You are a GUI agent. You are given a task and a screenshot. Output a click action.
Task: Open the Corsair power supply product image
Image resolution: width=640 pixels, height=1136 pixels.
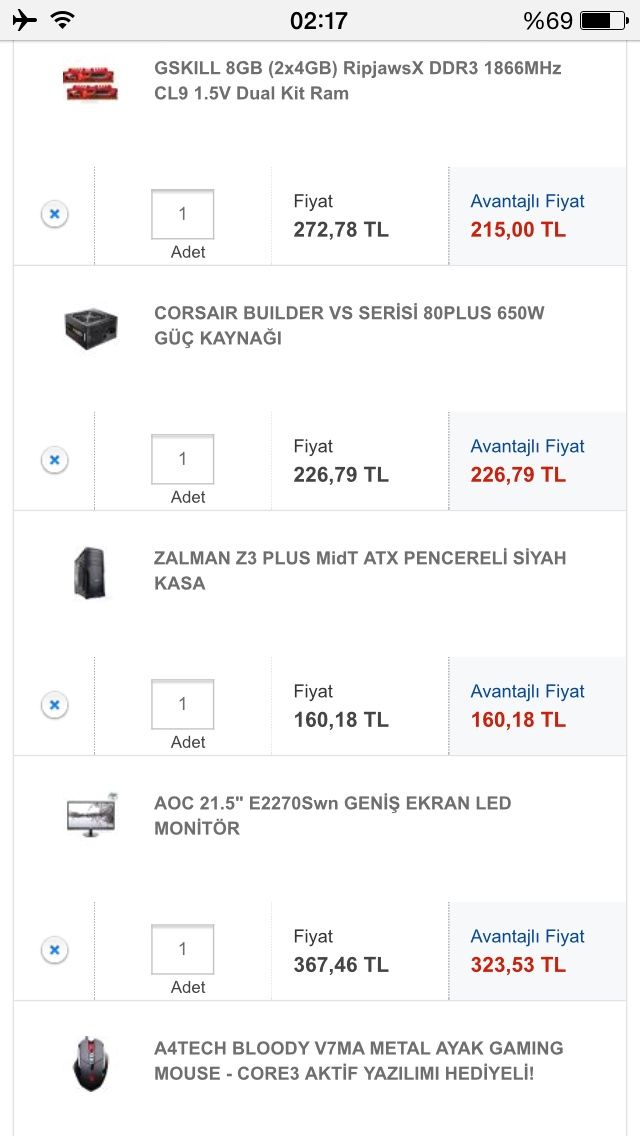91,328
